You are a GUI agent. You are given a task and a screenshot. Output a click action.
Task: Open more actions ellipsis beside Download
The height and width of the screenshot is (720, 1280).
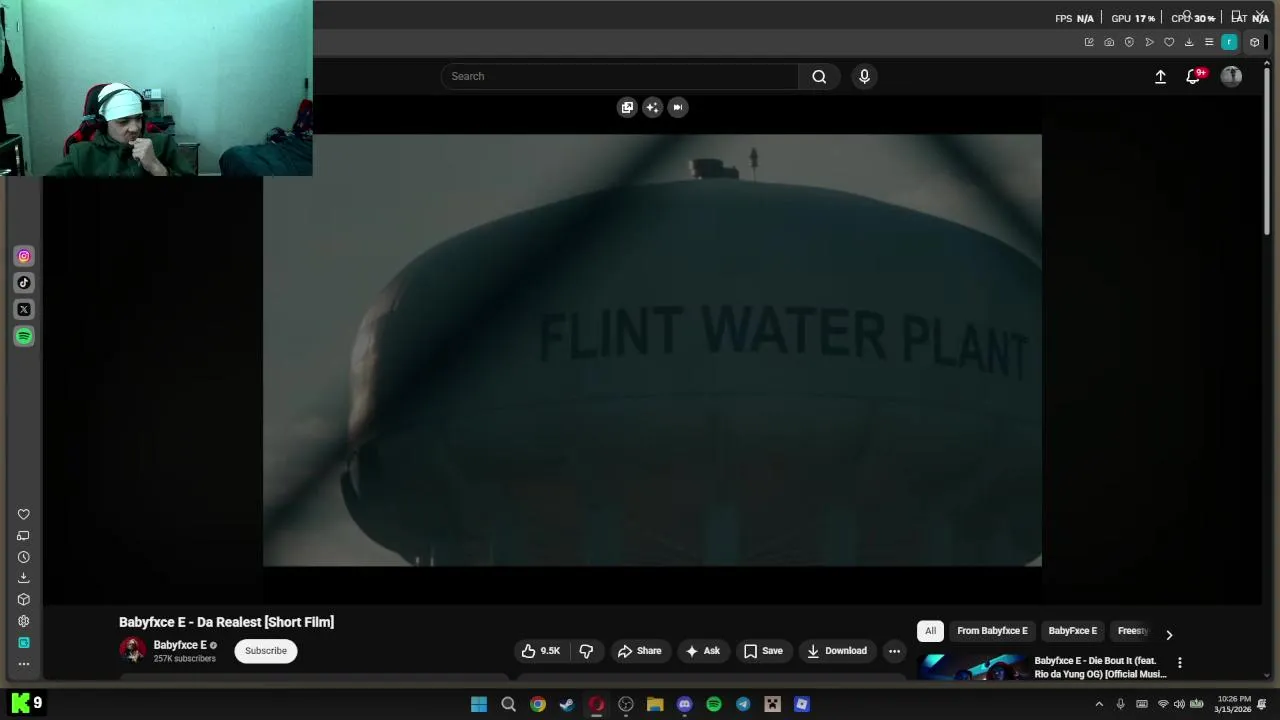point(894,651)
